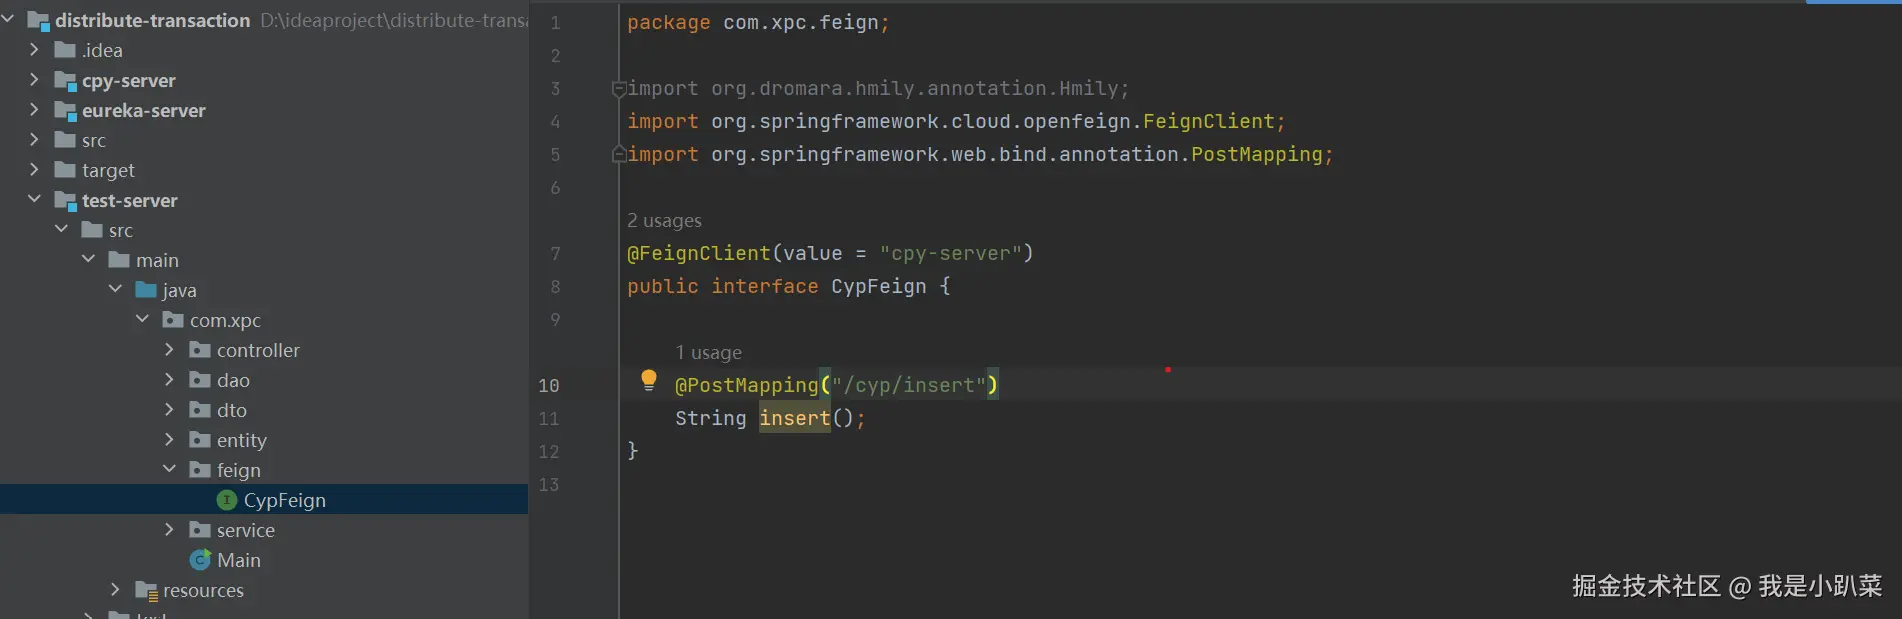Select the entity package in tree

pyautogui.click(x=241, y=440)
